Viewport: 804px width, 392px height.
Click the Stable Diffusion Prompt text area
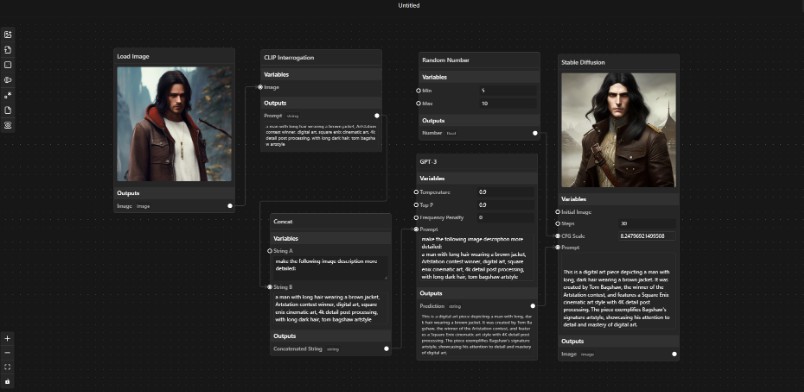point(618,291)
